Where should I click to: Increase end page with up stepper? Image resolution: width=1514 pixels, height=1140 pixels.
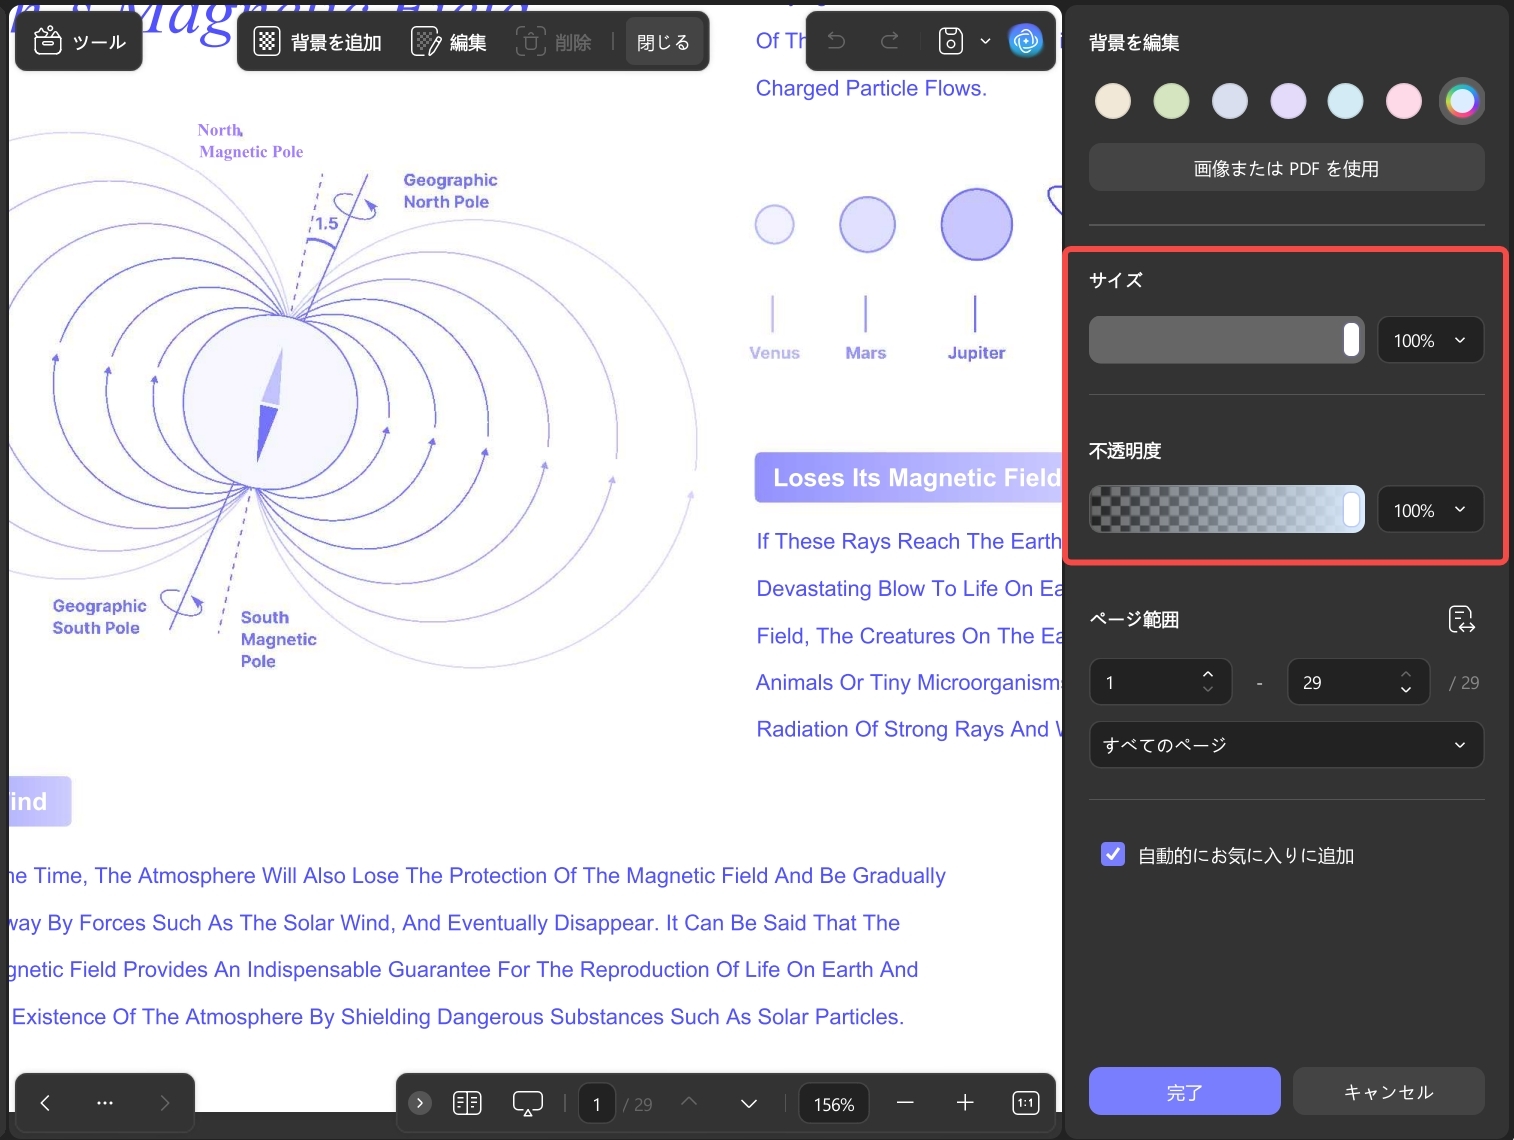coord(1406,674)
